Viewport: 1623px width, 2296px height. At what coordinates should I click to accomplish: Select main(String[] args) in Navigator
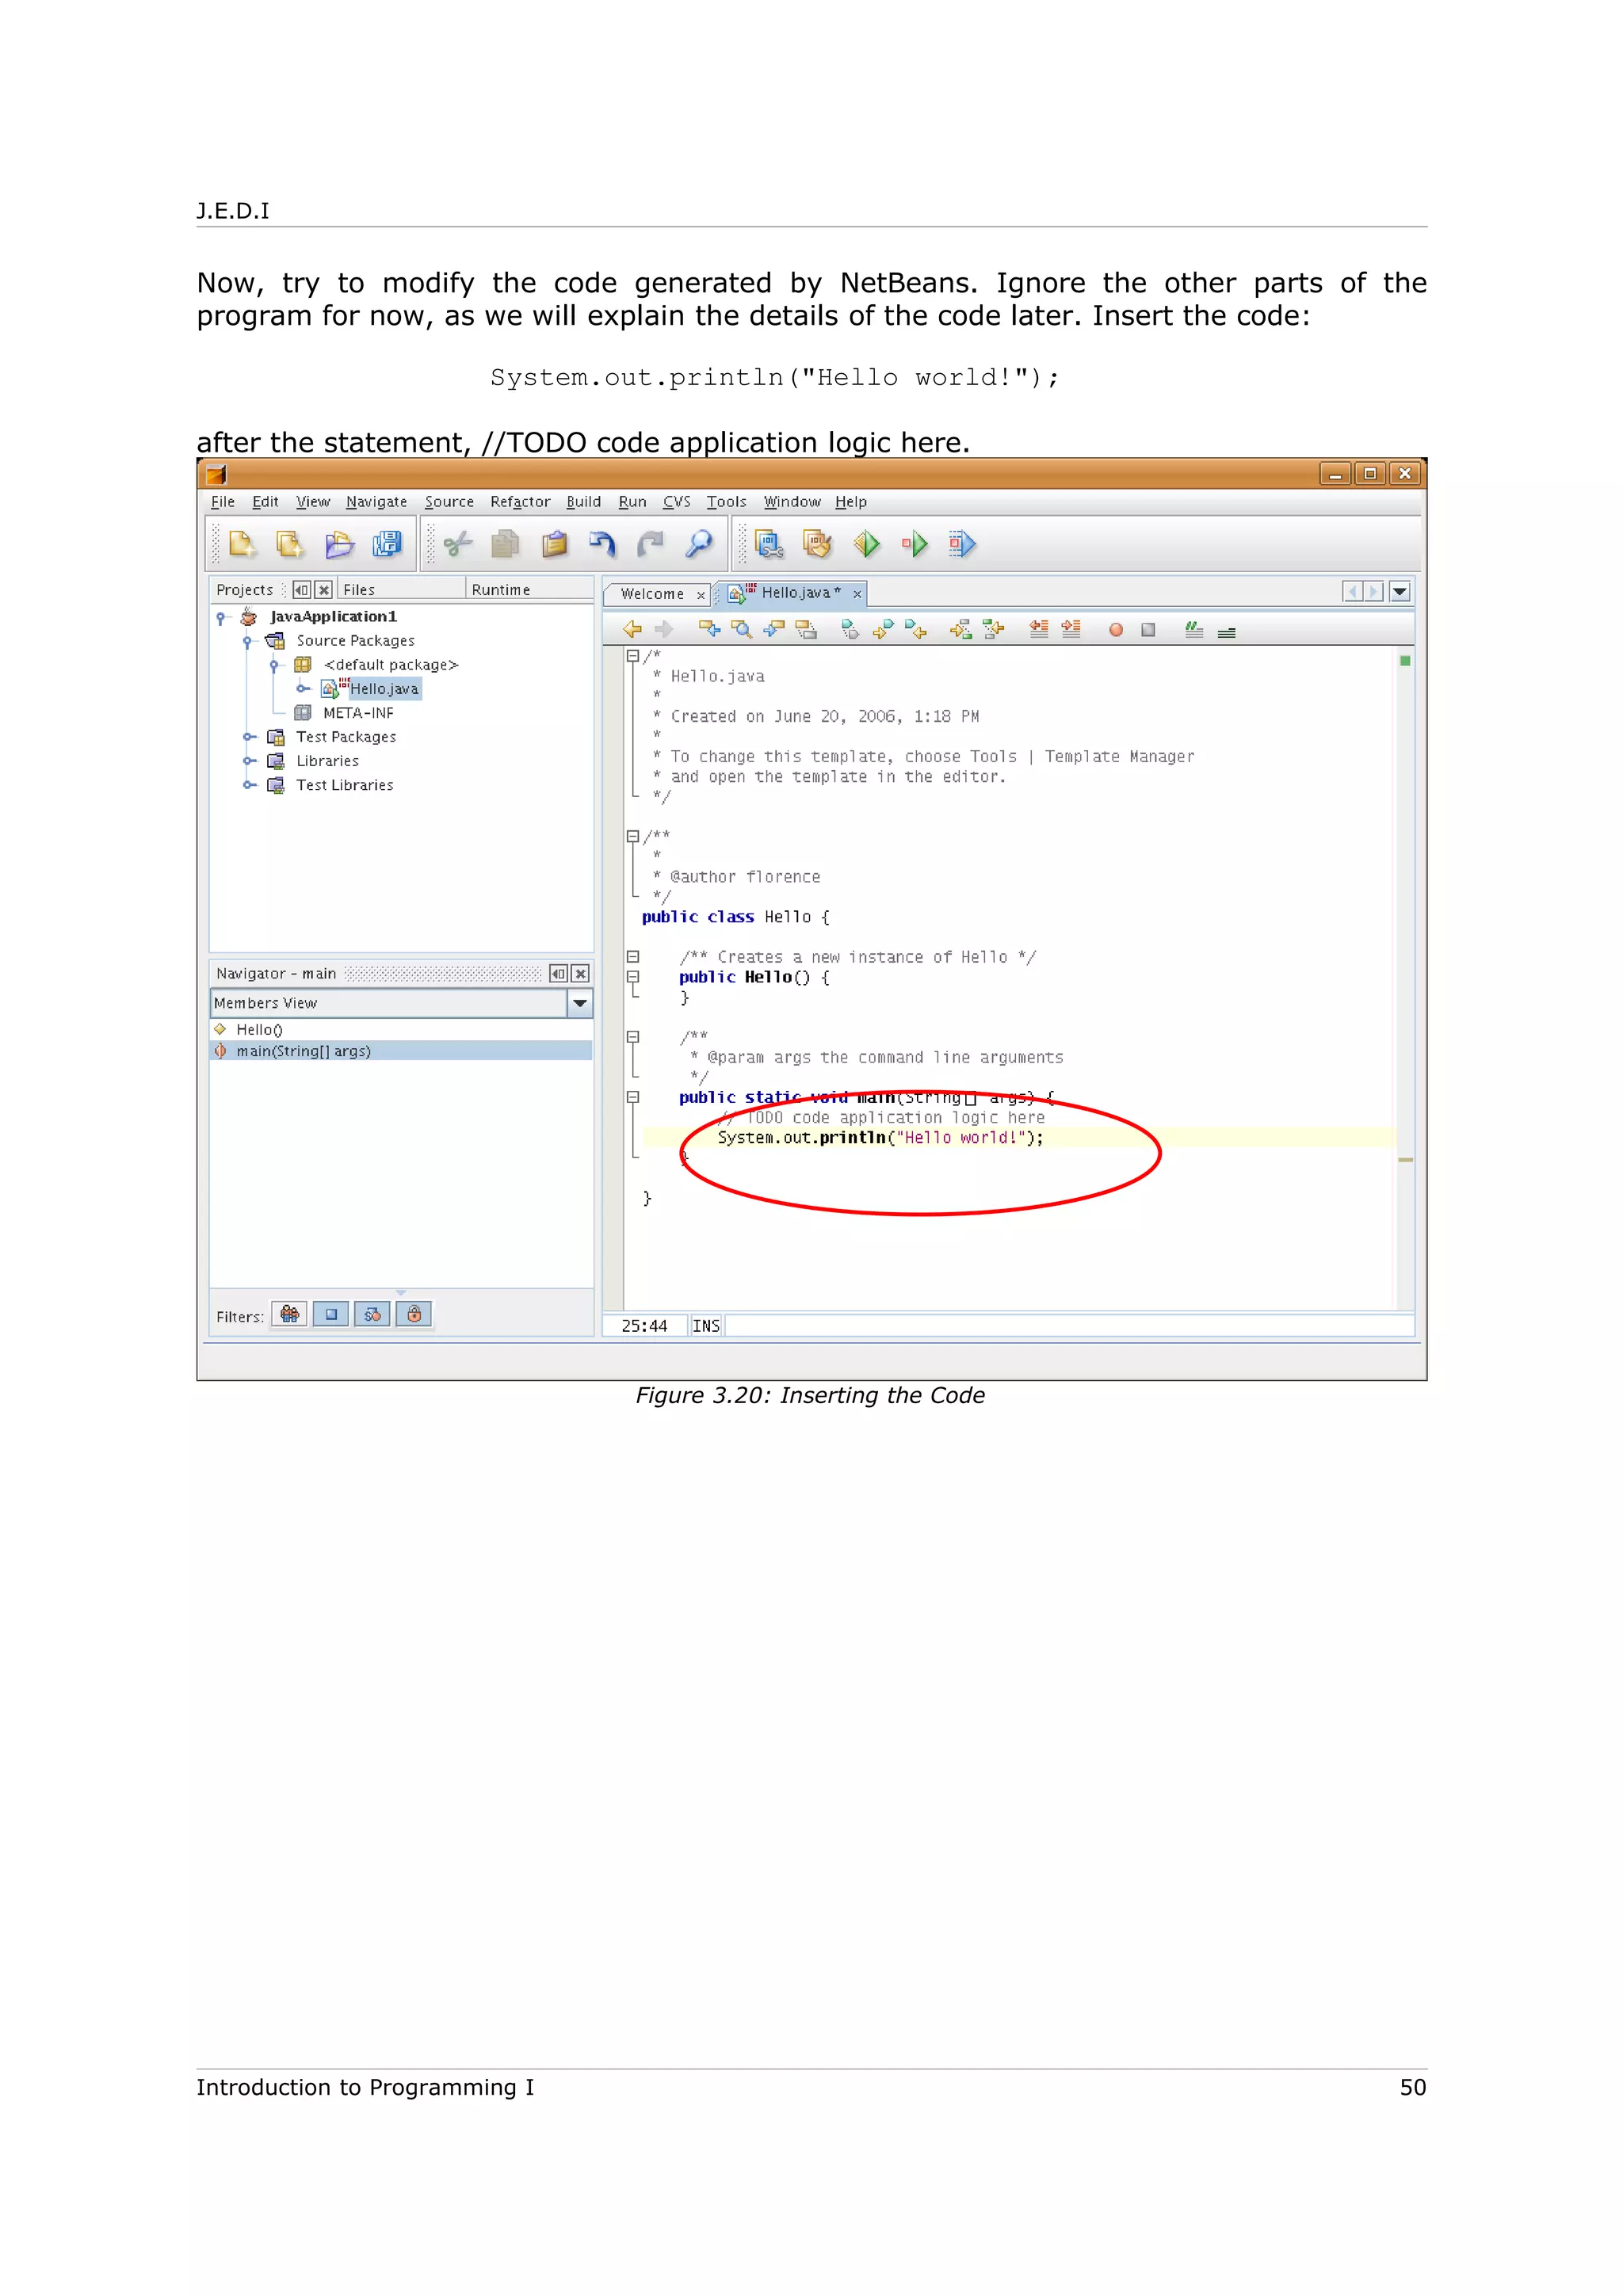[303, 1051]
